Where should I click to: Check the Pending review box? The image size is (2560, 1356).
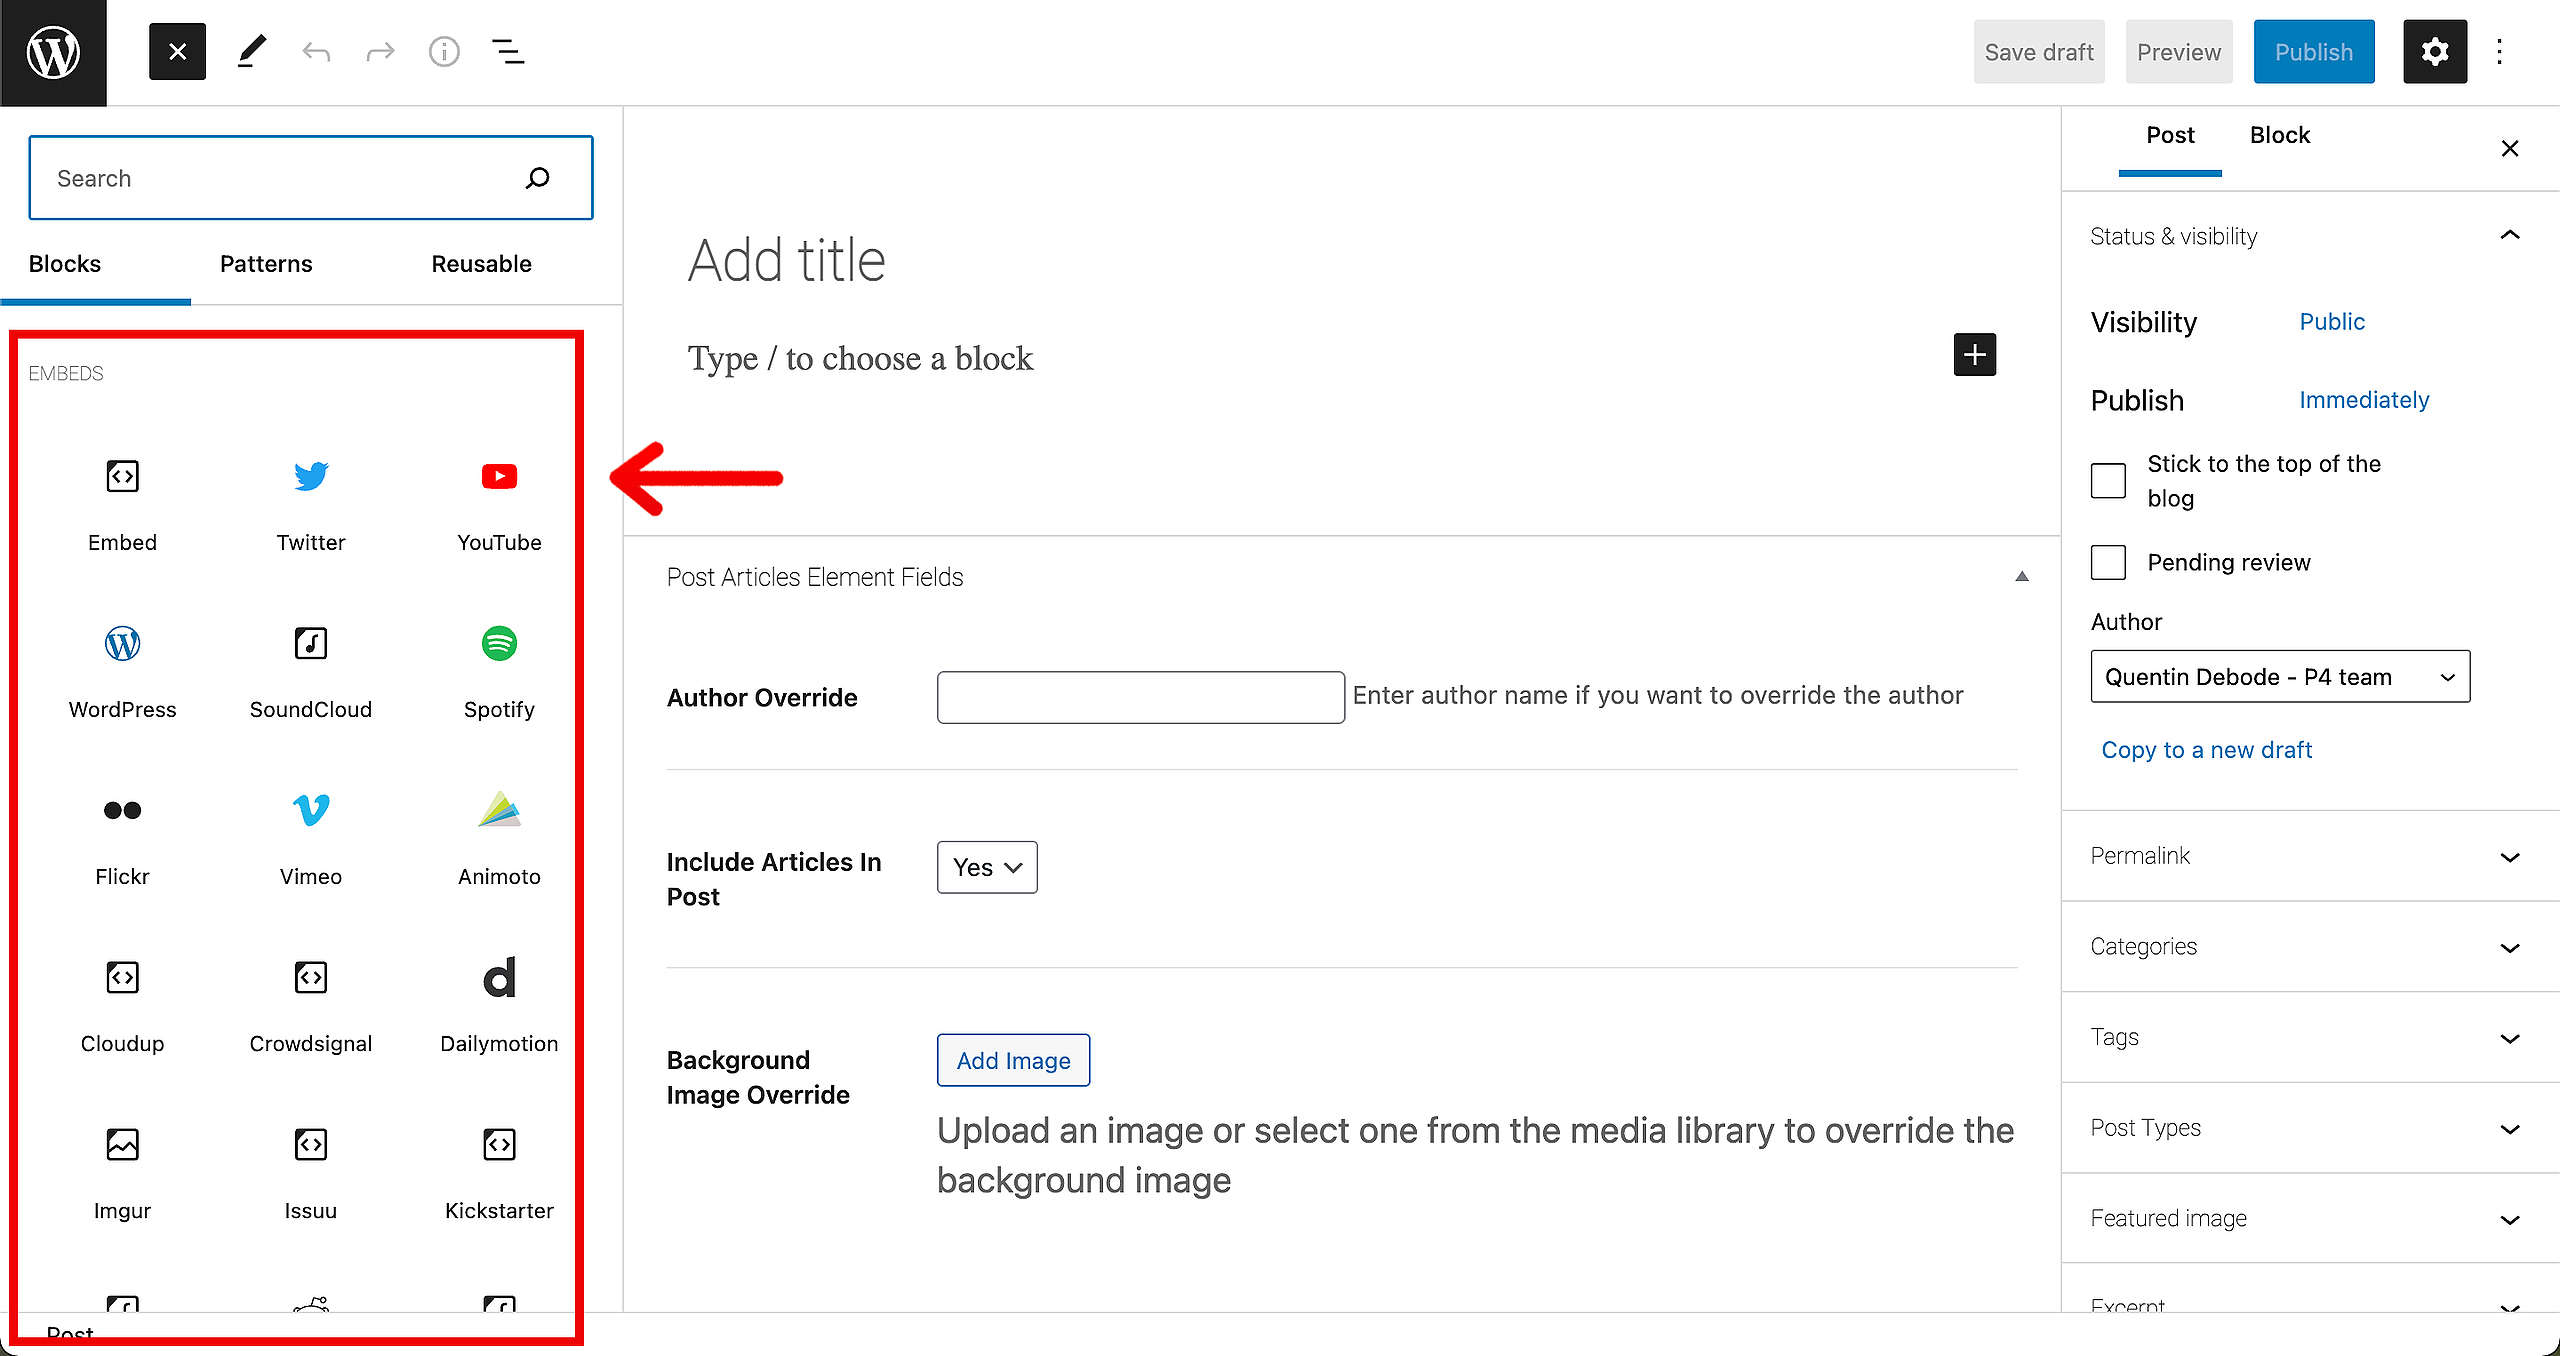(x=2108, y=562)
